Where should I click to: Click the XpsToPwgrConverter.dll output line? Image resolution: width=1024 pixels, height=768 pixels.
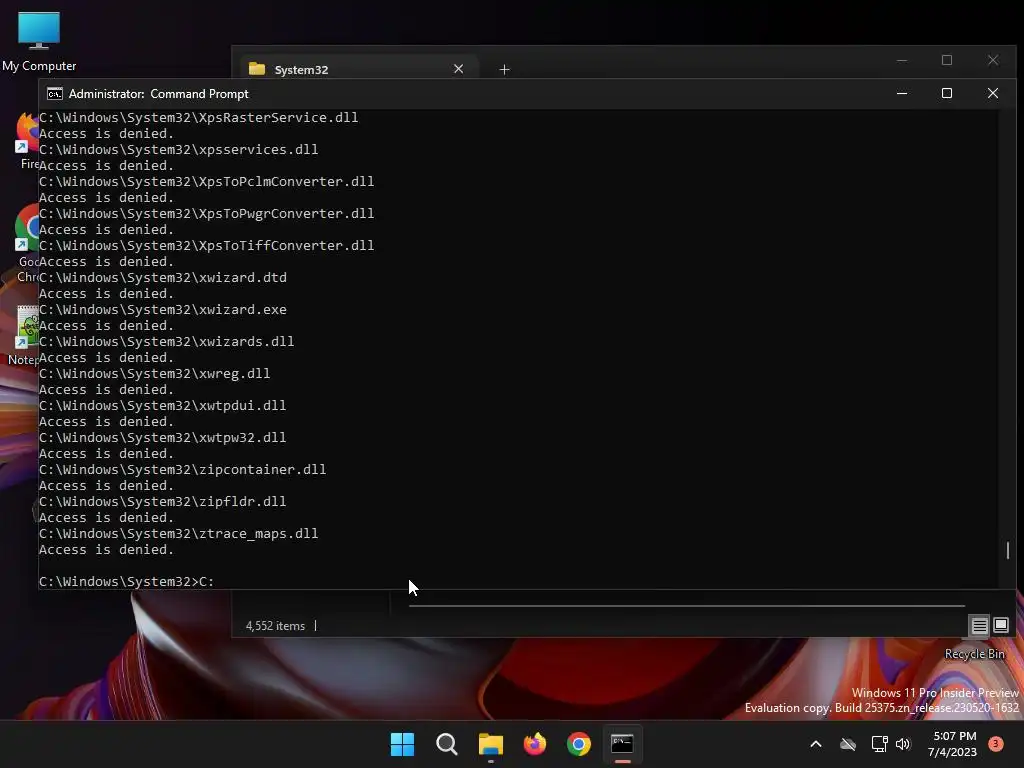[x=206, y=214]
